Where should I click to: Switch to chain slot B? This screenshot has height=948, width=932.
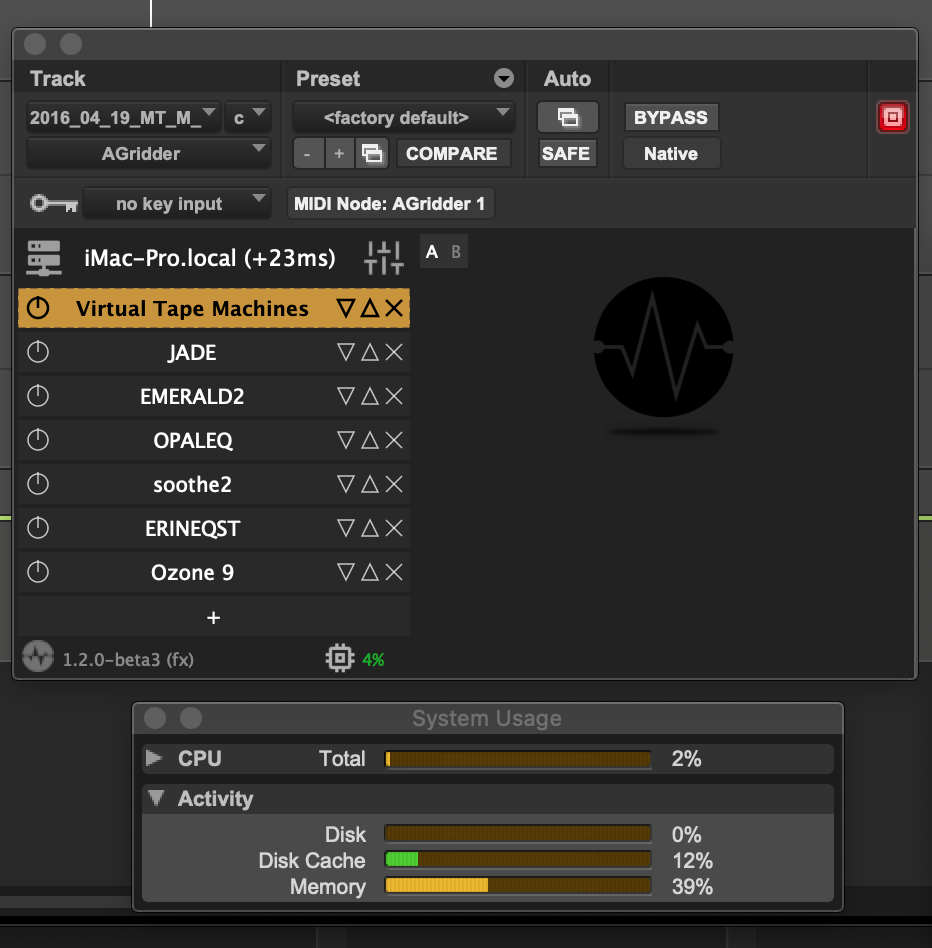pos(456,252)
